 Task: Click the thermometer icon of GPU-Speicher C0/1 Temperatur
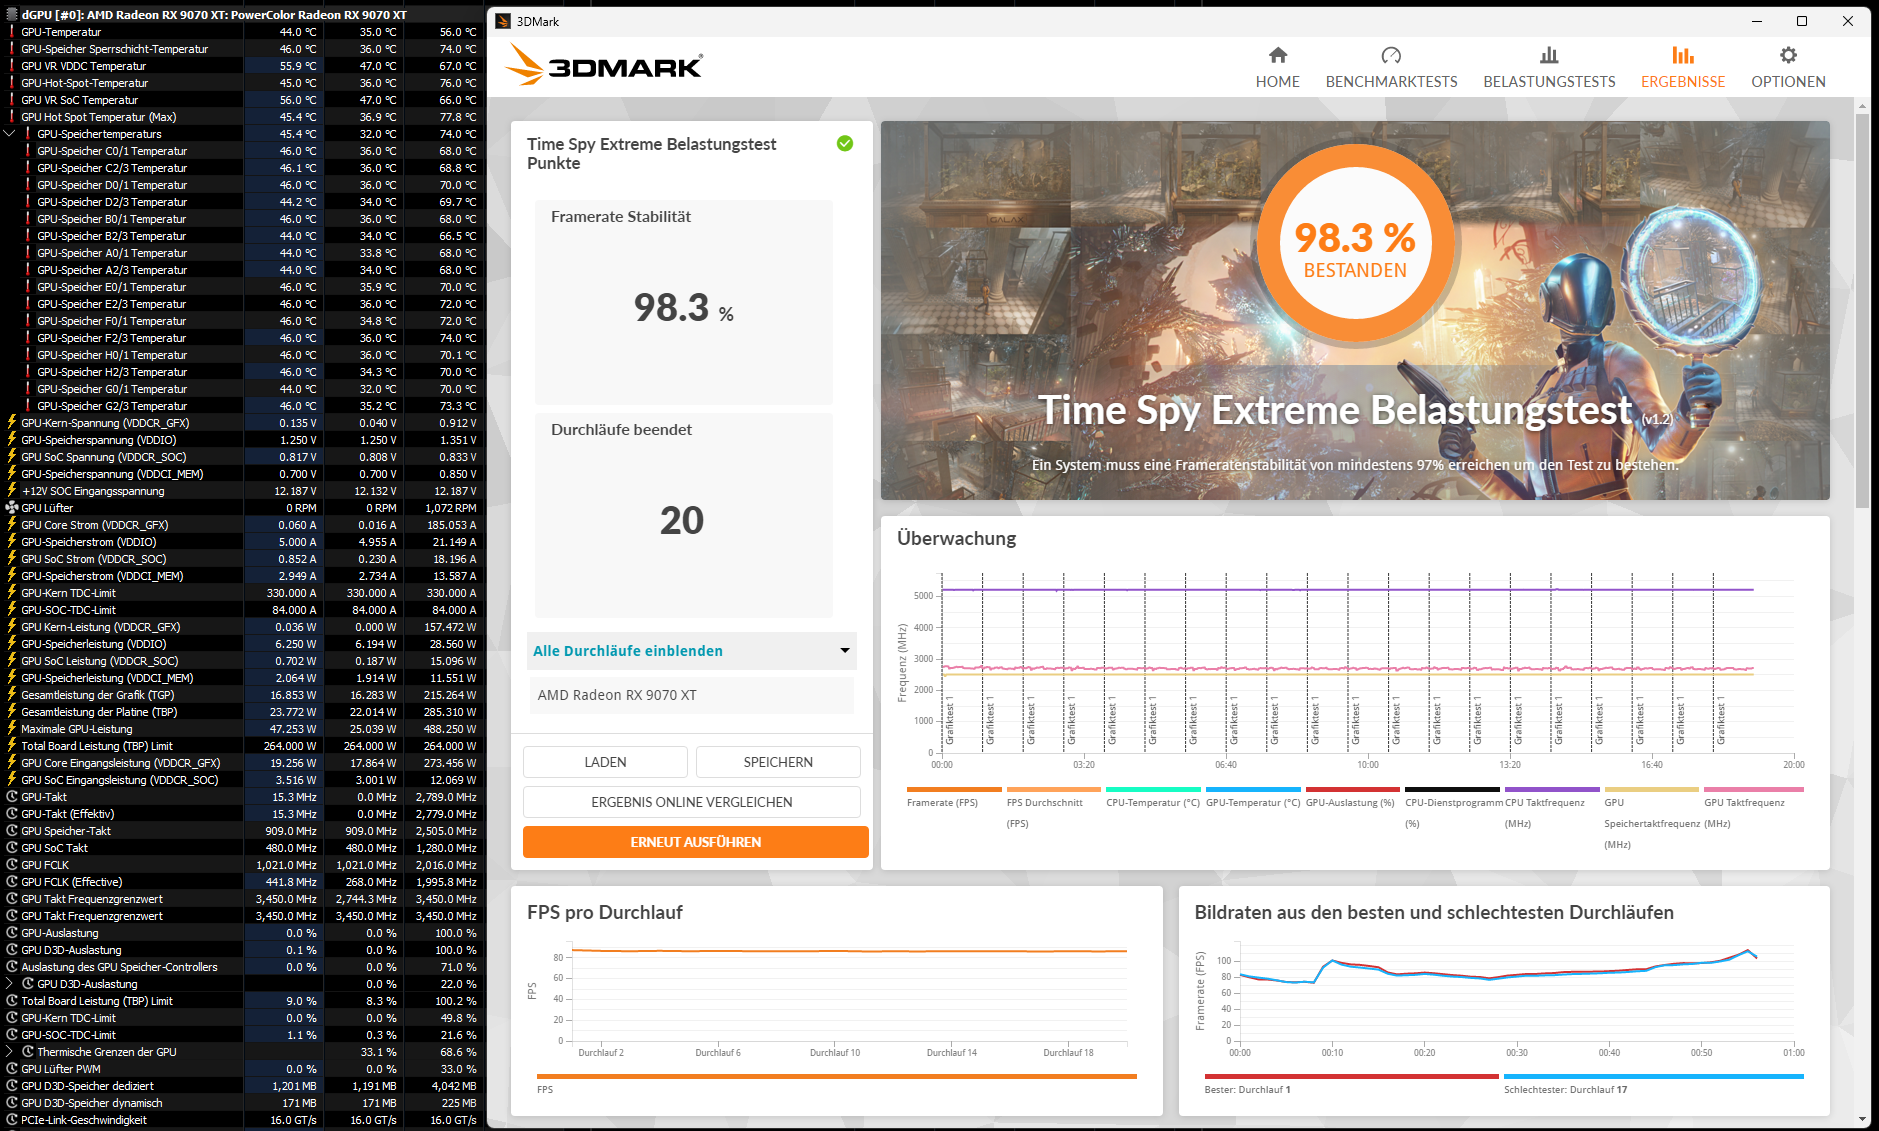28,151
